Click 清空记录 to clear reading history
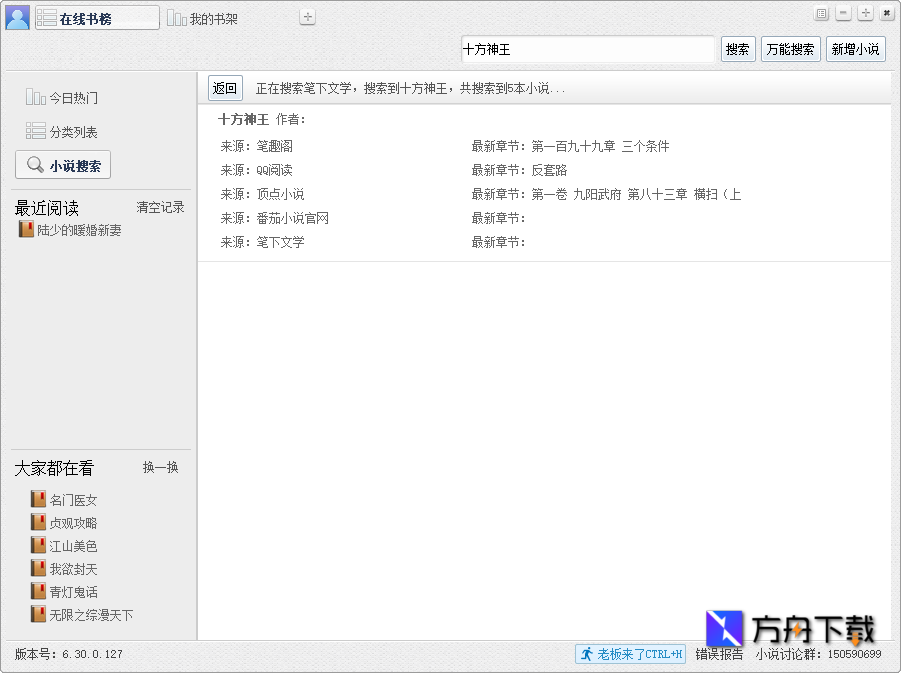The height and width of the screenshot is (673, 901). pyautogui.click(x=160, y=208)
